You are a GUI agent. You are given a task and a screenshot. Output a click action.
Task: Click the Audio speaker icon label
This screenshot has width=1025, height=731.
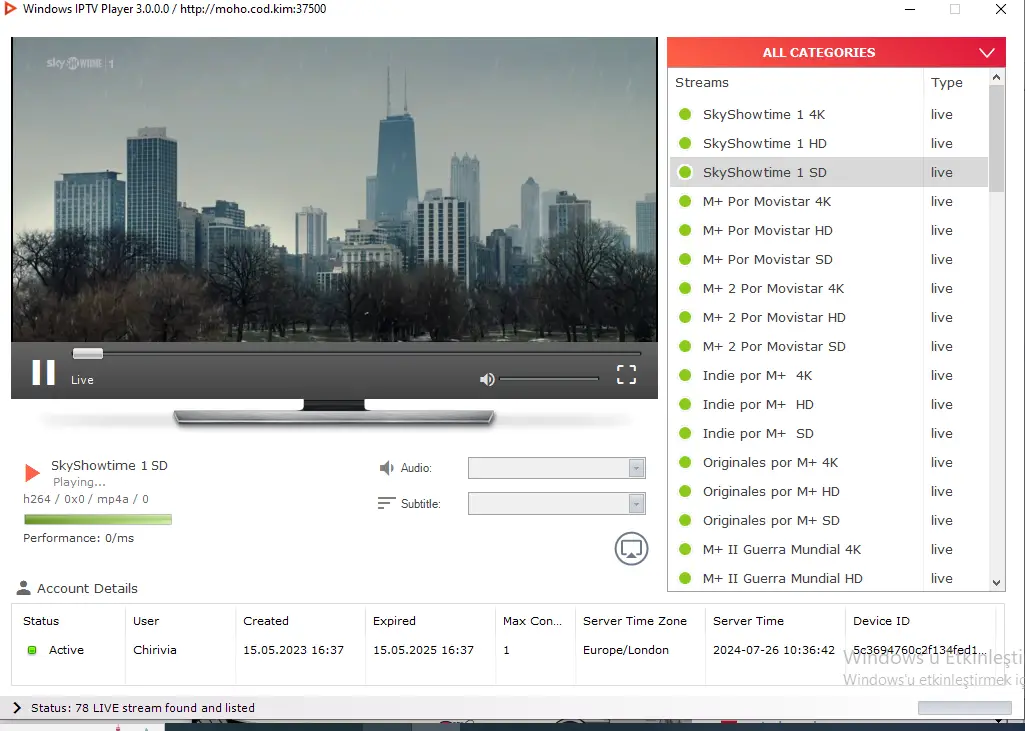(387, 468)
